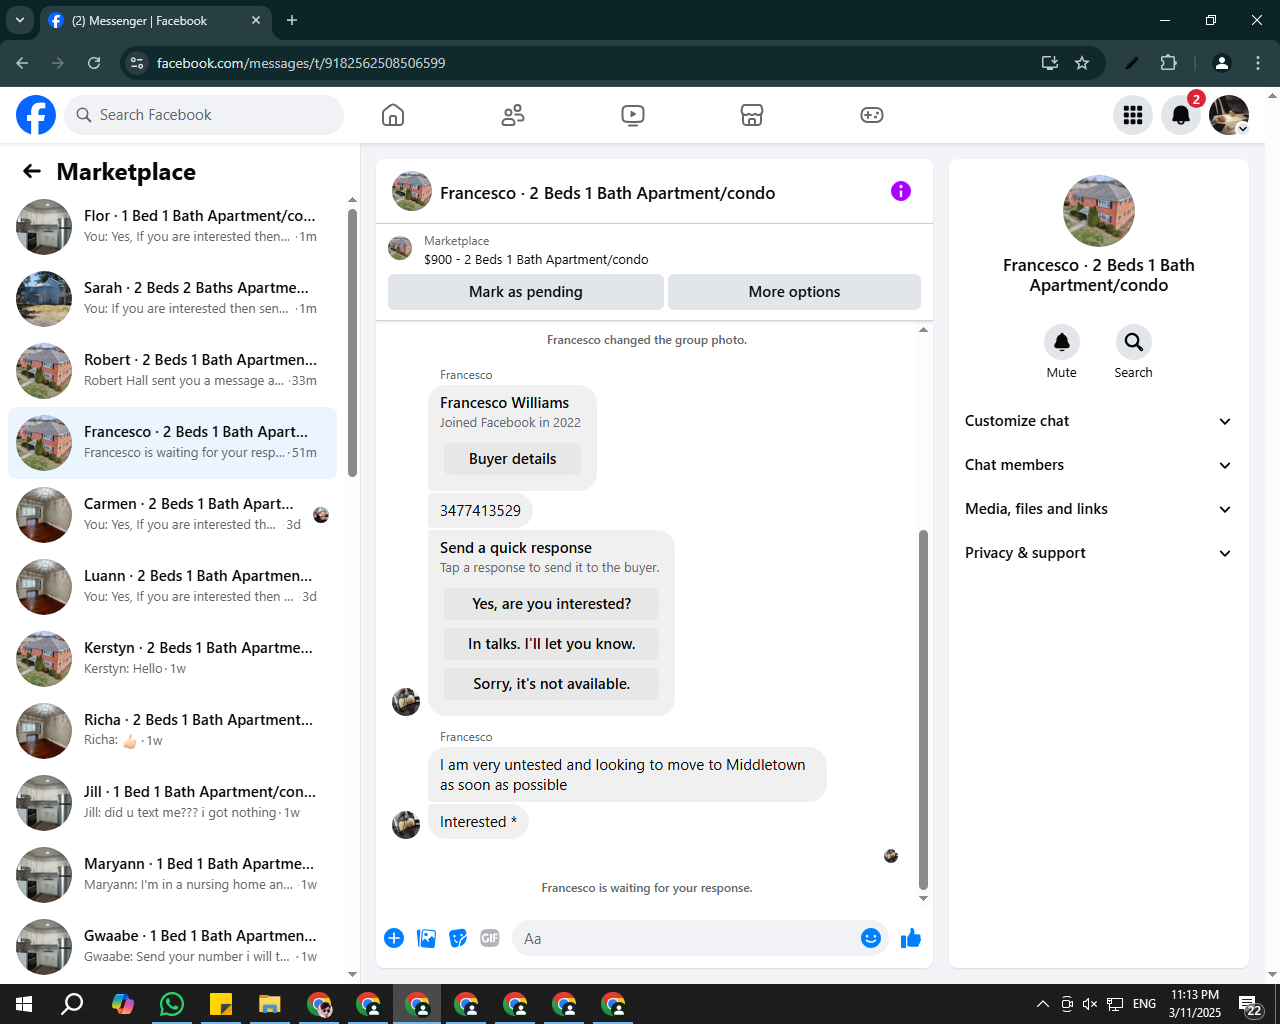The image size is (1280, 1024).
Task: Send quick response 'Sorry, it's not available.'
Action: tap(551, 684)
